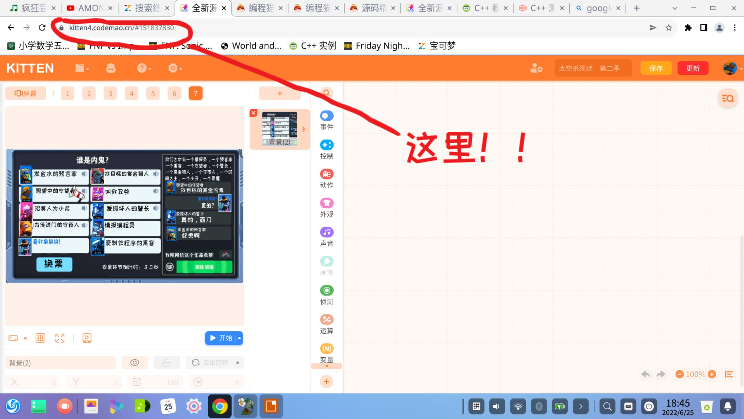Click the red 更新 update button
This screenshot has height=419, width=744.
[693, 68]
